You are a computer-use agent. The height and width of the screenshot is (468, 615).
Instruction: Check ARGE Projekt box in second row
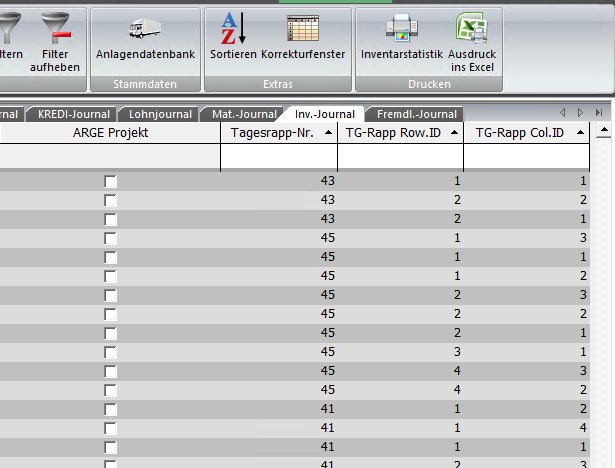110,200
